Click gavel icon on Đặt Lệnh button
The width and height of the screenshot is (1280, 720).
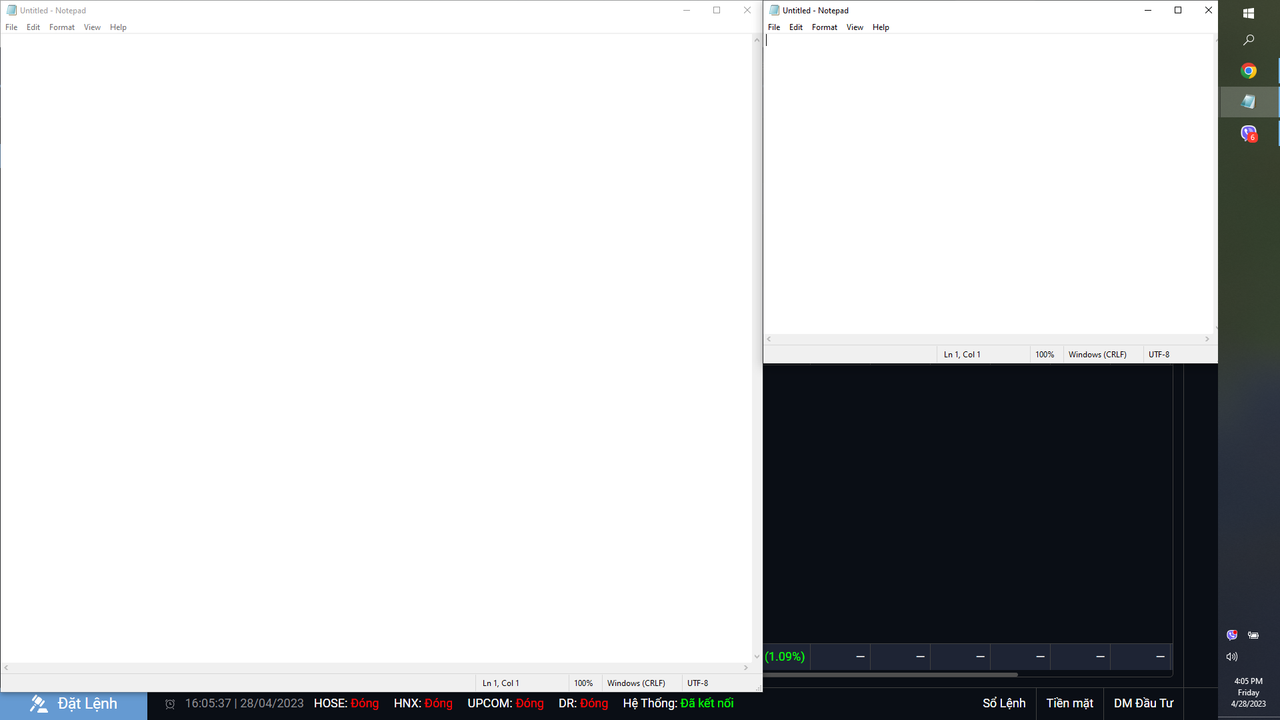coord(39,704)
